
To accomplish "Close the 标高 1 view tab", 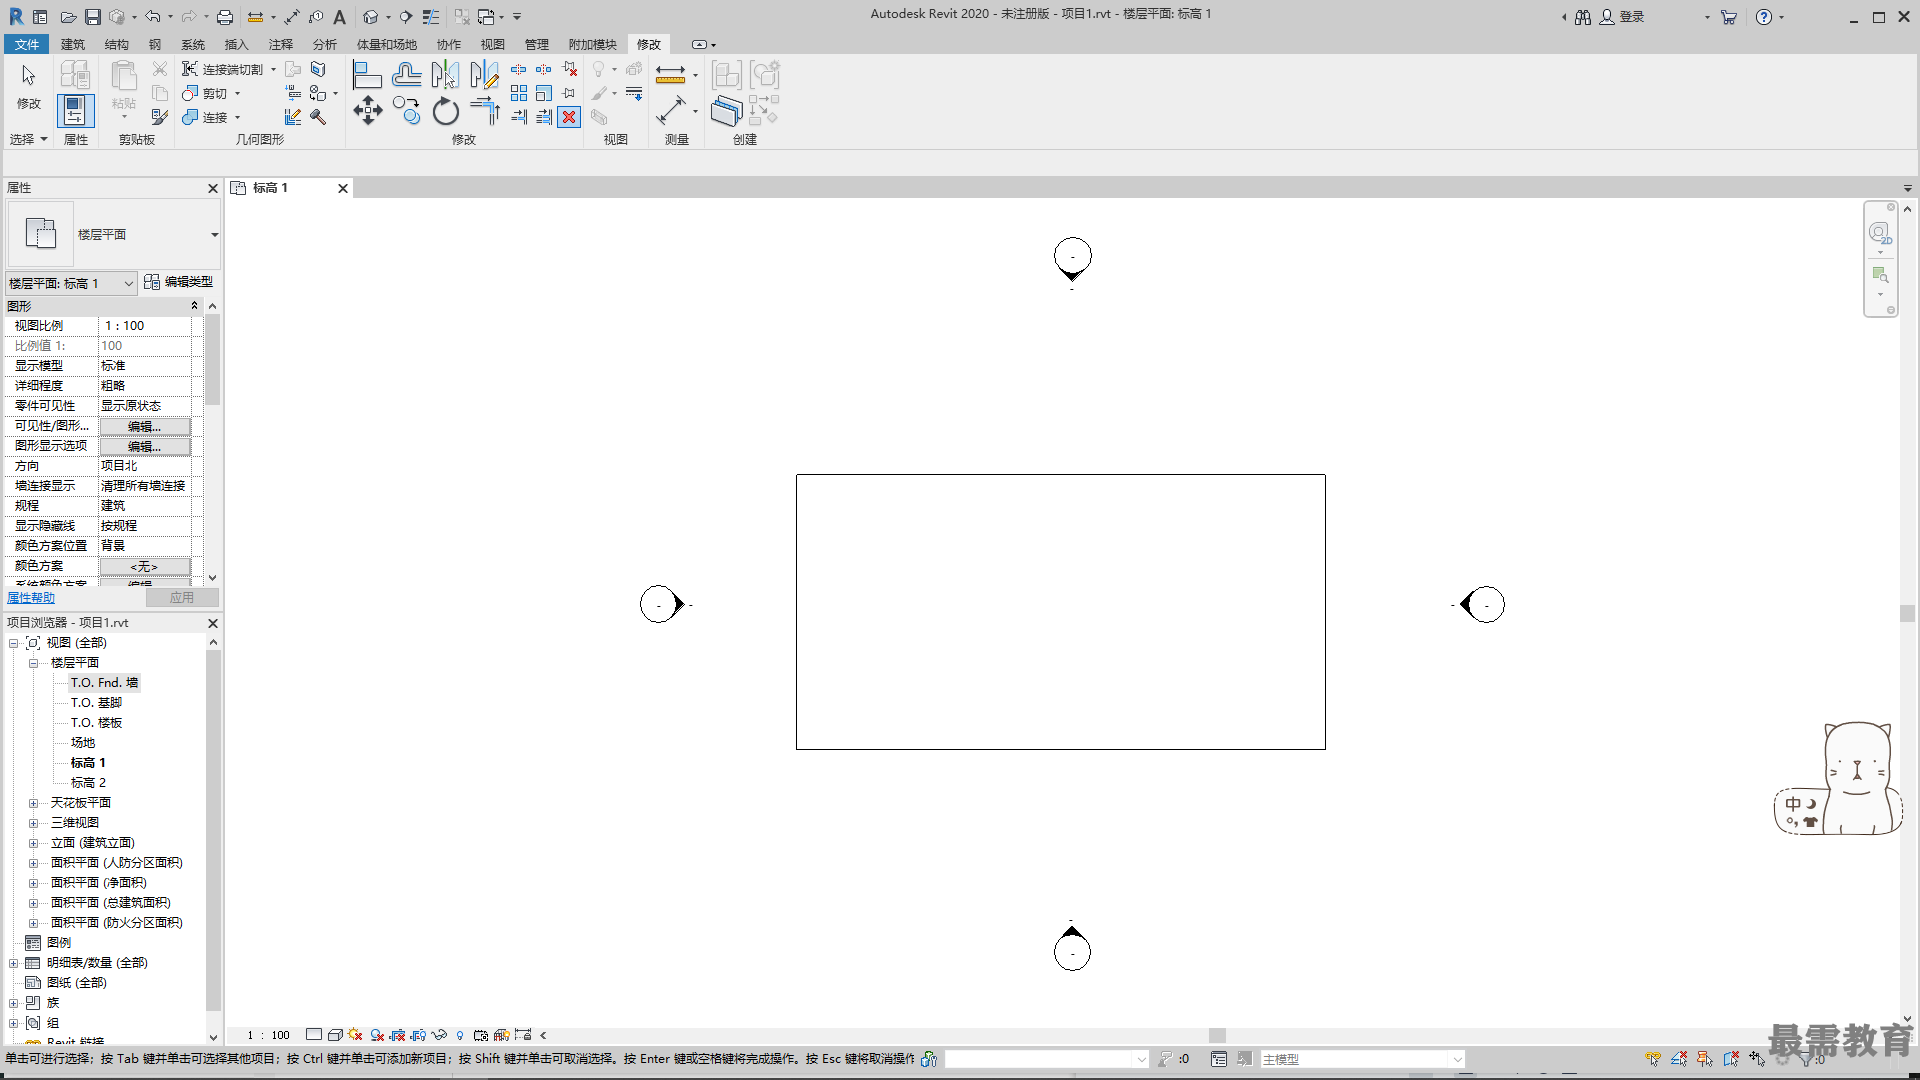I will (x=343, y=188).
